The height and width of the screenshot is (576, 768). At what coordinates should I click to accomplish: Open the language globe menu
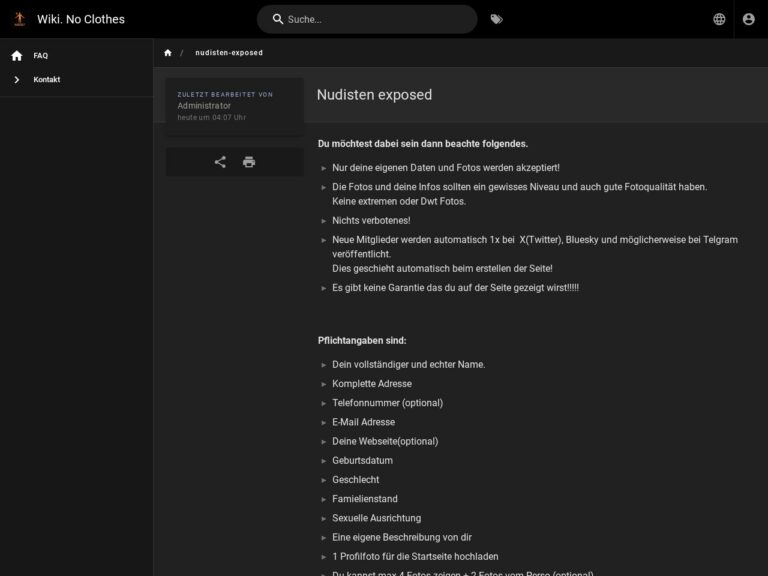719,19
